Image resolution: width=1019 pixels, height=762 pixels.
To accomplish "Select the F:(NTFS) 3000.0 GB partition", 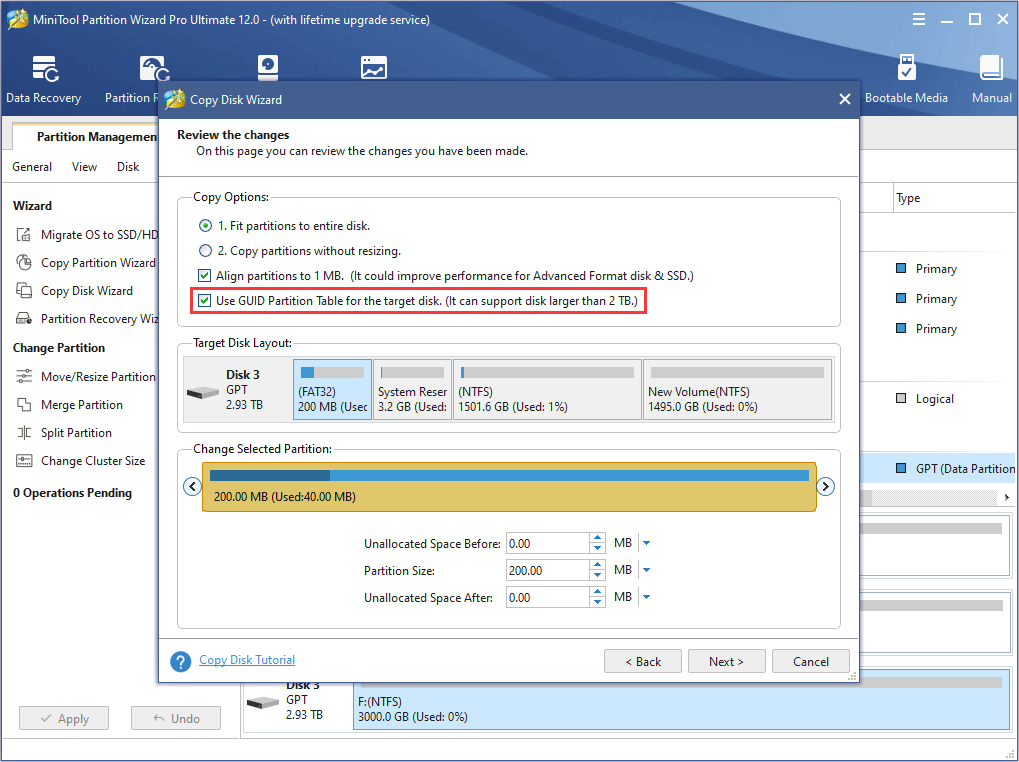I will (681, 700).
